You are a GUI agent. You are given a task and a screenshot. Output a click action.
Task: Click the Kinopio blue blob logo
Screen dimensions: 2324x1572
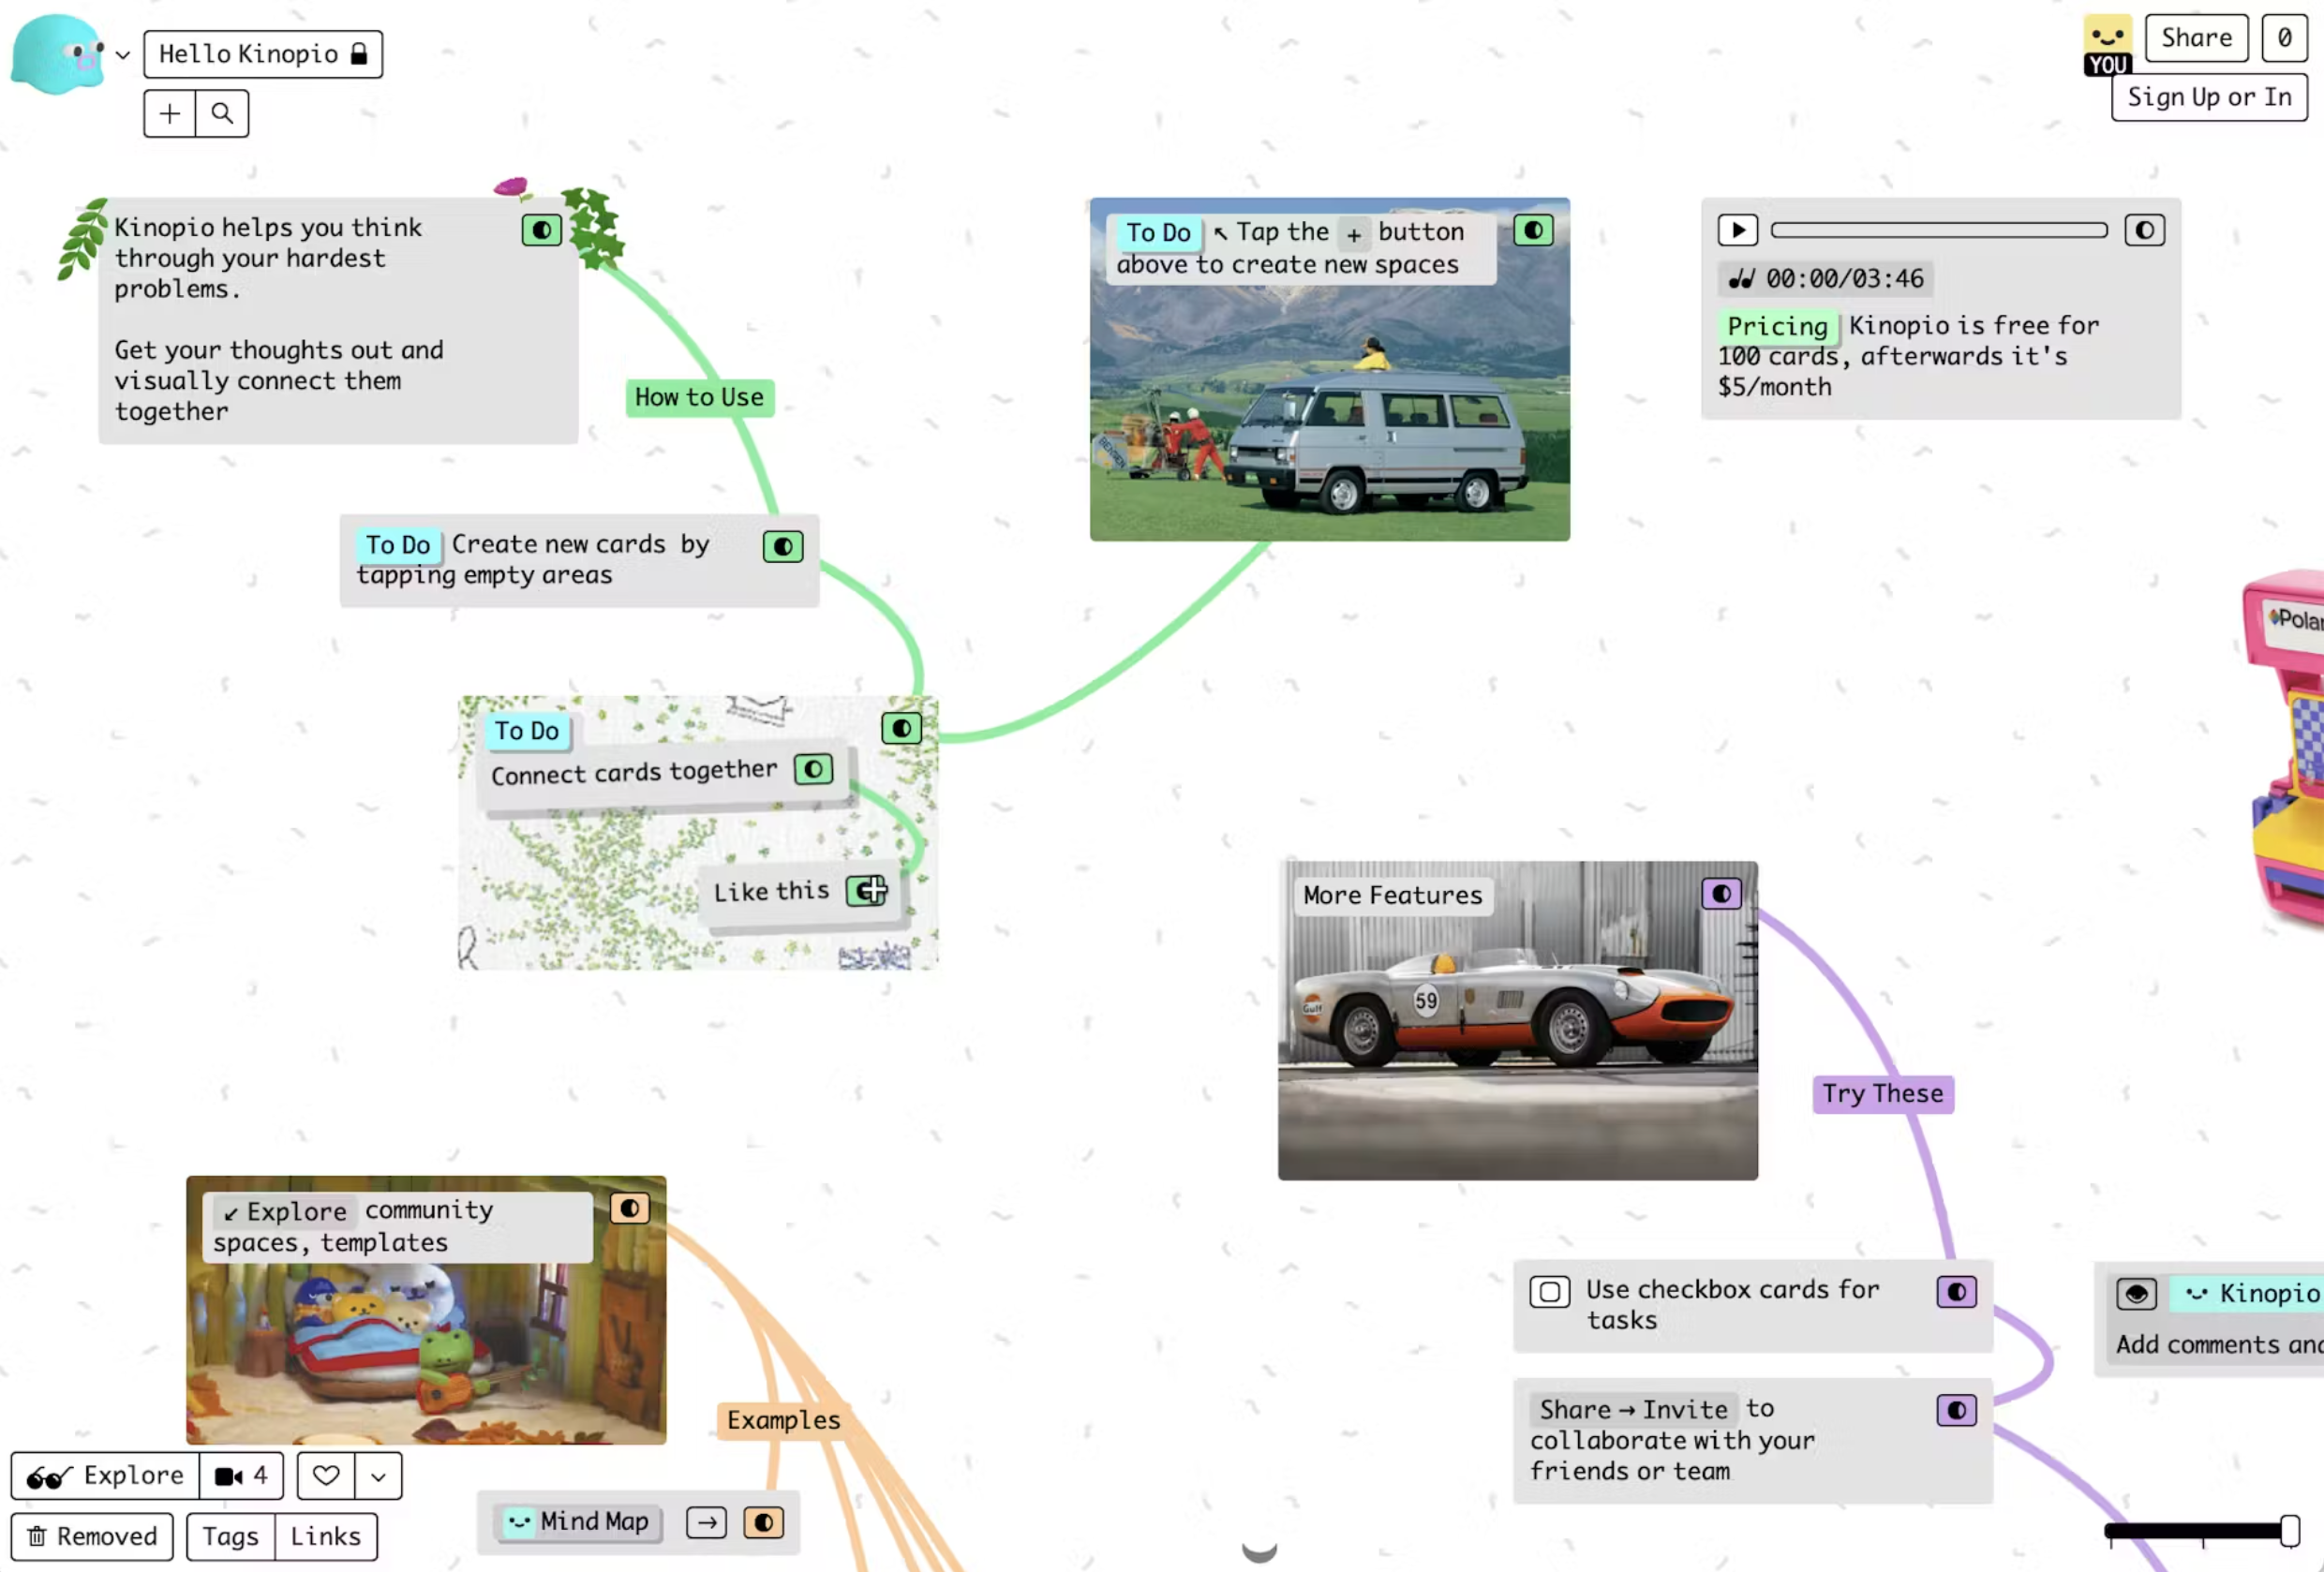57,54
